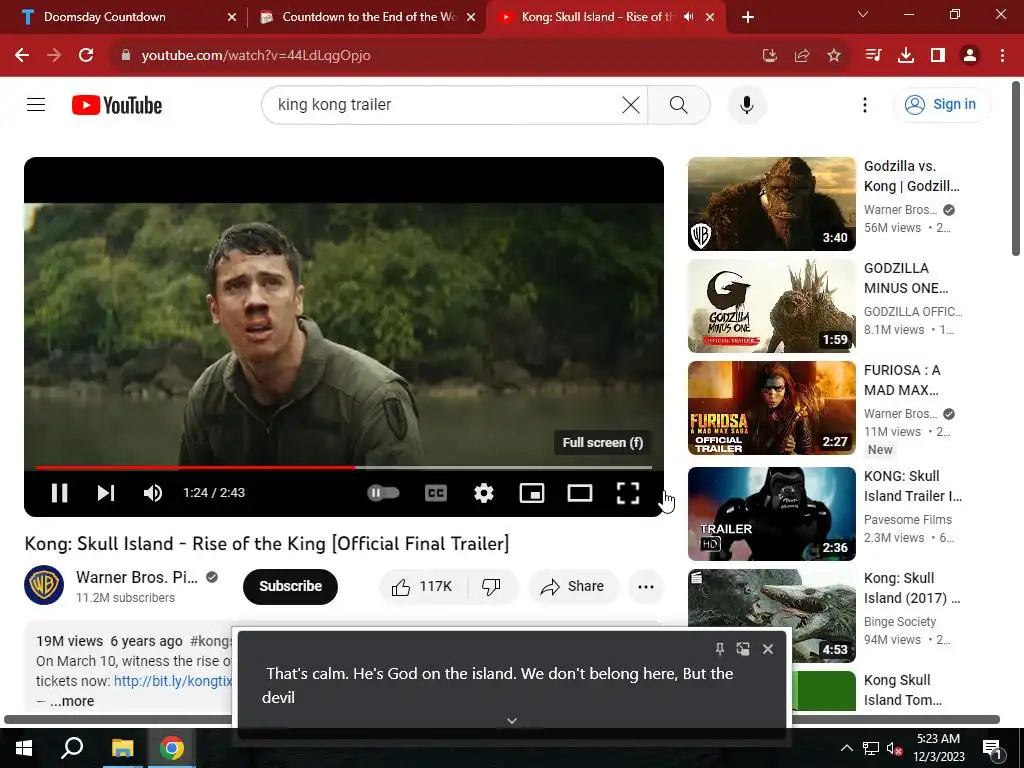The height and width of the screenshot is (768, 1024).
Task: Turn on closed captions CC button
Action: (x=436, y=493)
